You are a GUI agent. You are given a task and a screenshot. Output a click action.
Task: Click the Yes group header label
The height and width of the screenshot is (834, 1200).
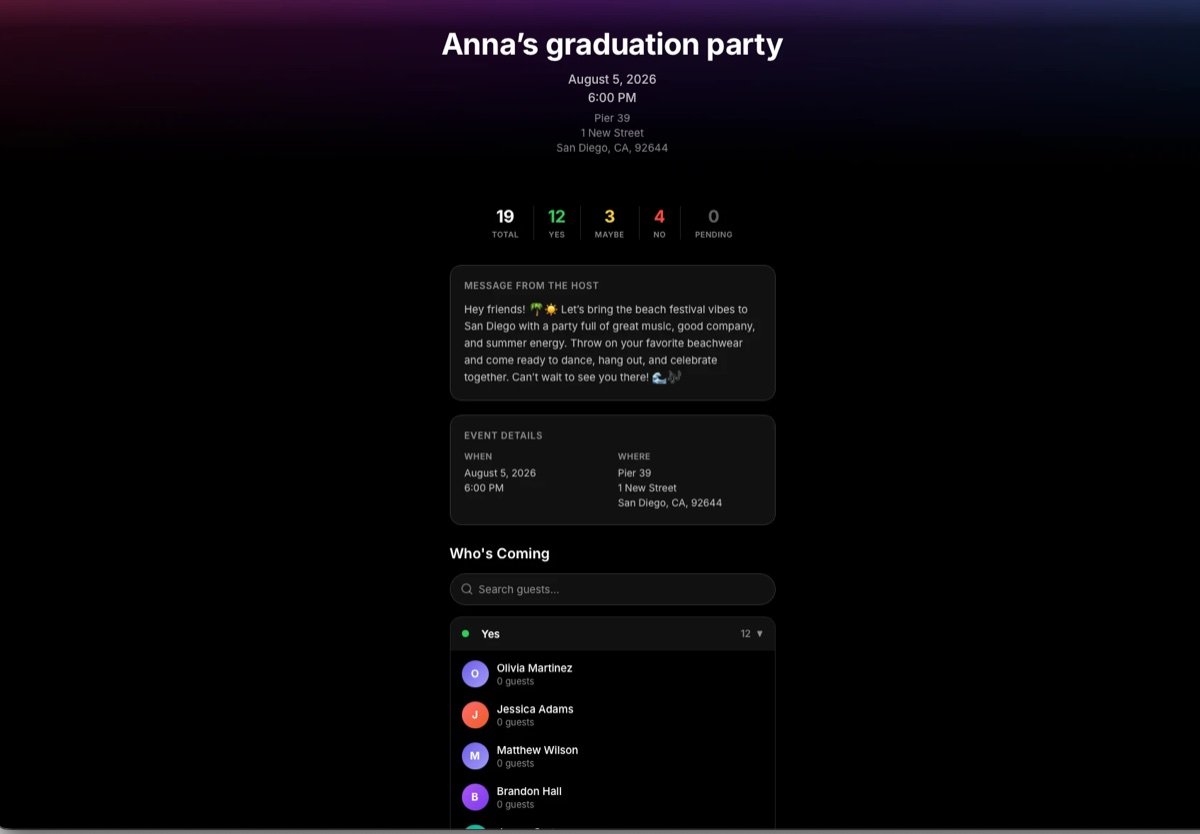tap(490, 634)
